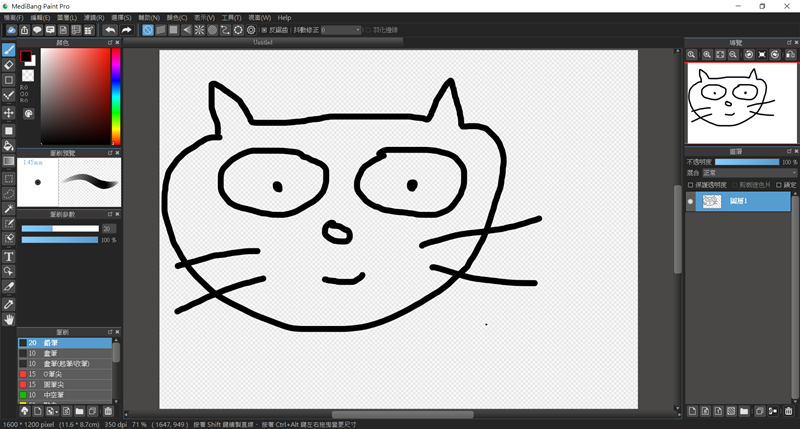Toggle visibility of 圖層1 layer
The height and width of the screenshot is (429, 800).
690,201
